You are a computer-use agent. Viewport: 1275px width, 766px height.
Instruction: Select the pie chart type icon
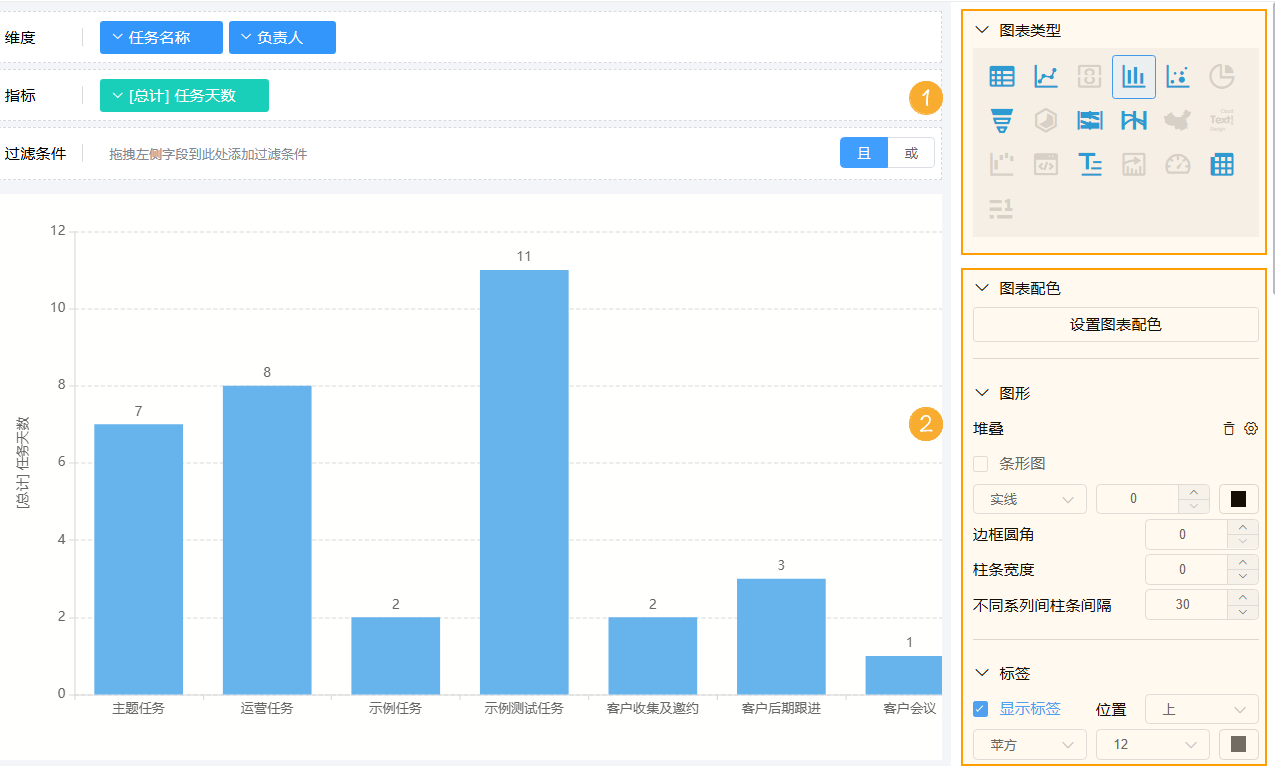tap(1222, 76)
